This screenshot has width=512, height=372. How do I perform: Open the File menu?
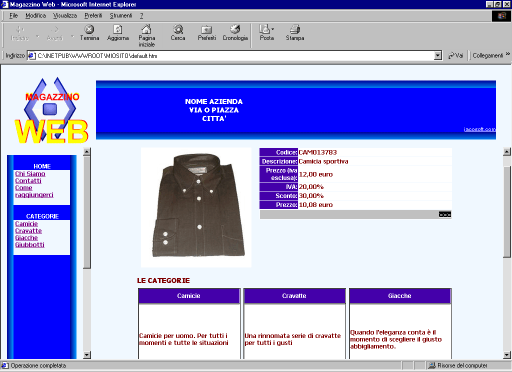(13, 16)
